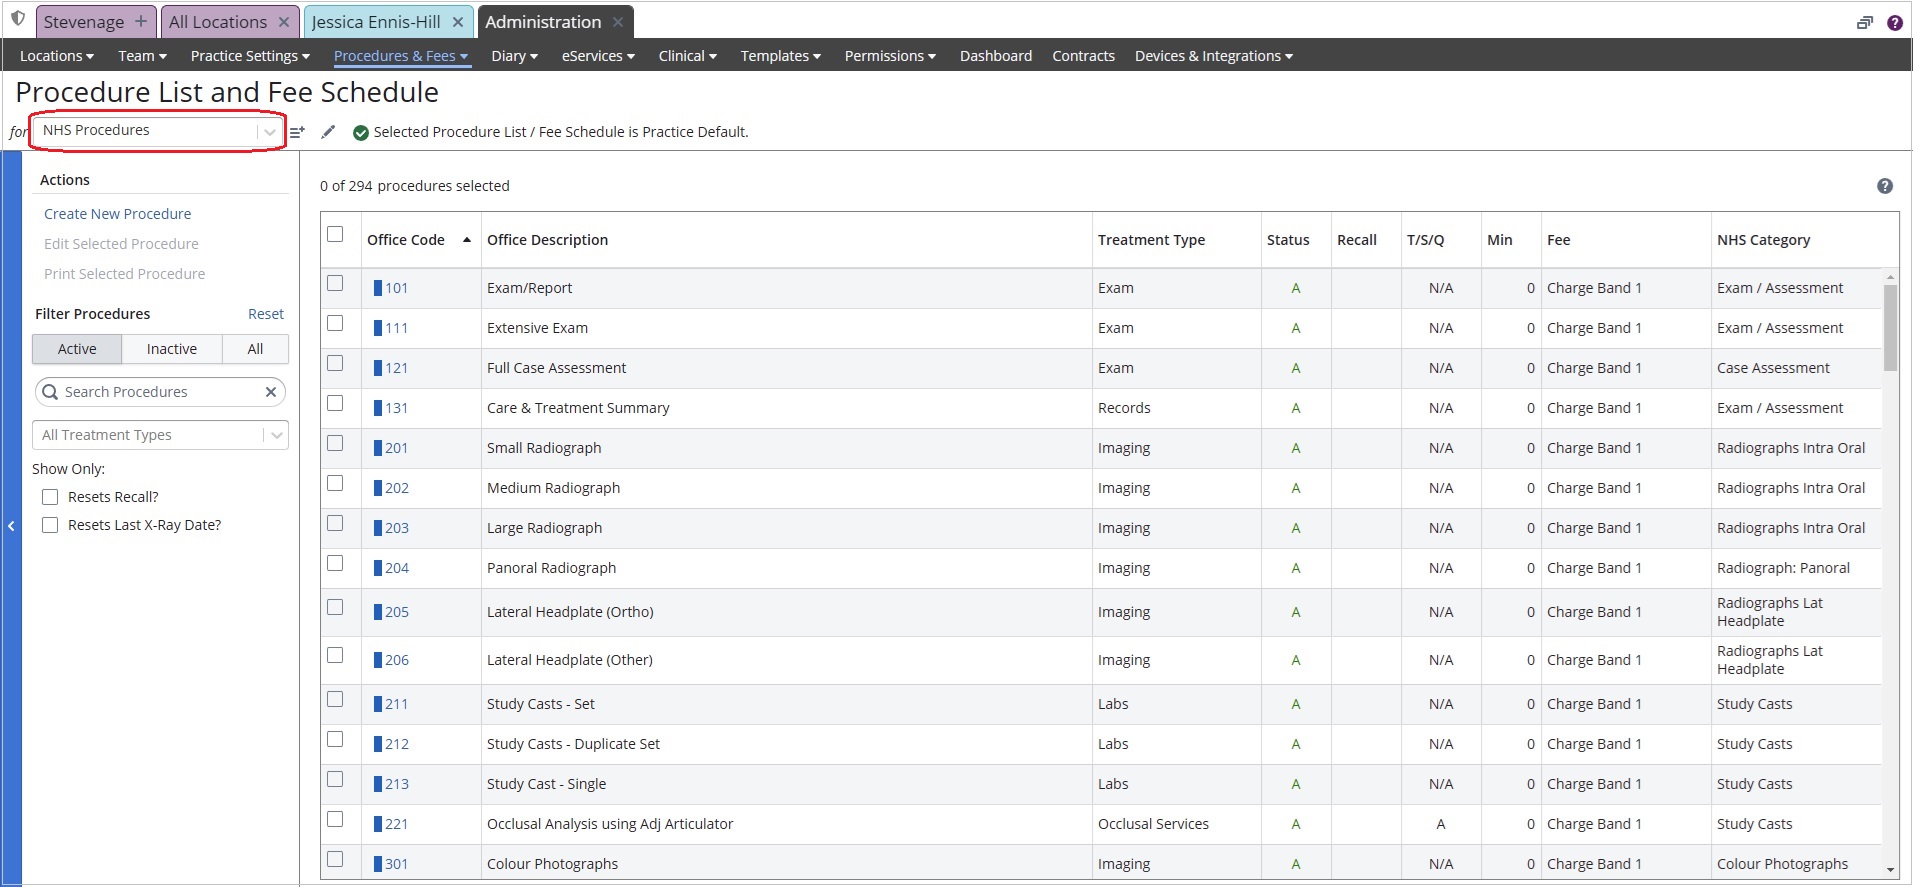
Task: Click the help icon above procedures table
Action: point(1884,186)
